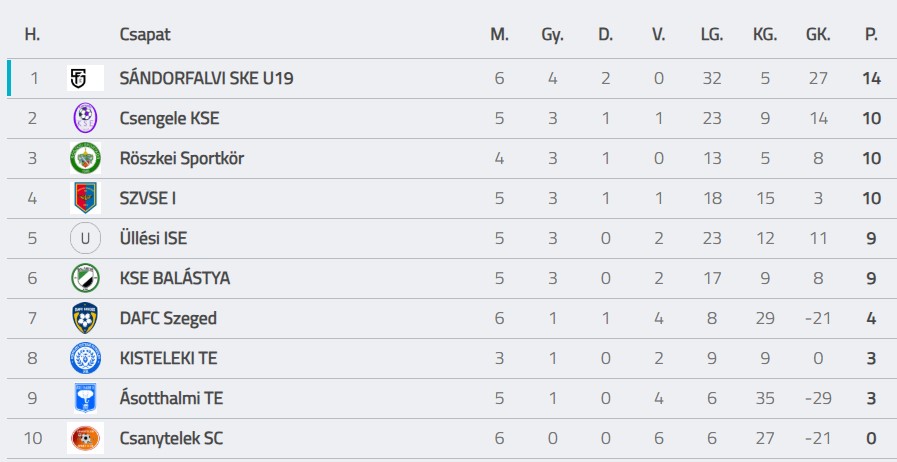Click the Üllési ISE placeholder logo

pos(85,238)
